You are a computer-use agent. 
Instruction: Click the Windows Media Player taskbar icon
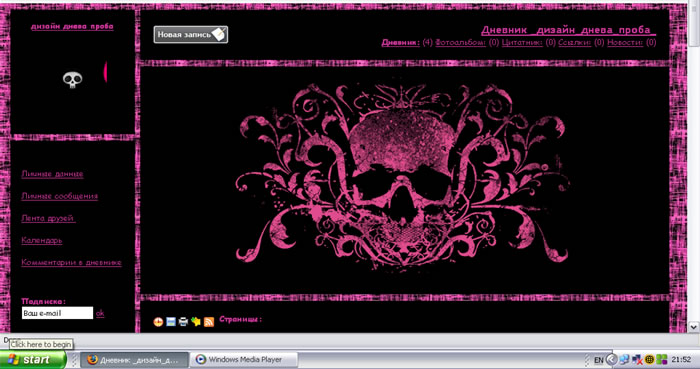201,360
